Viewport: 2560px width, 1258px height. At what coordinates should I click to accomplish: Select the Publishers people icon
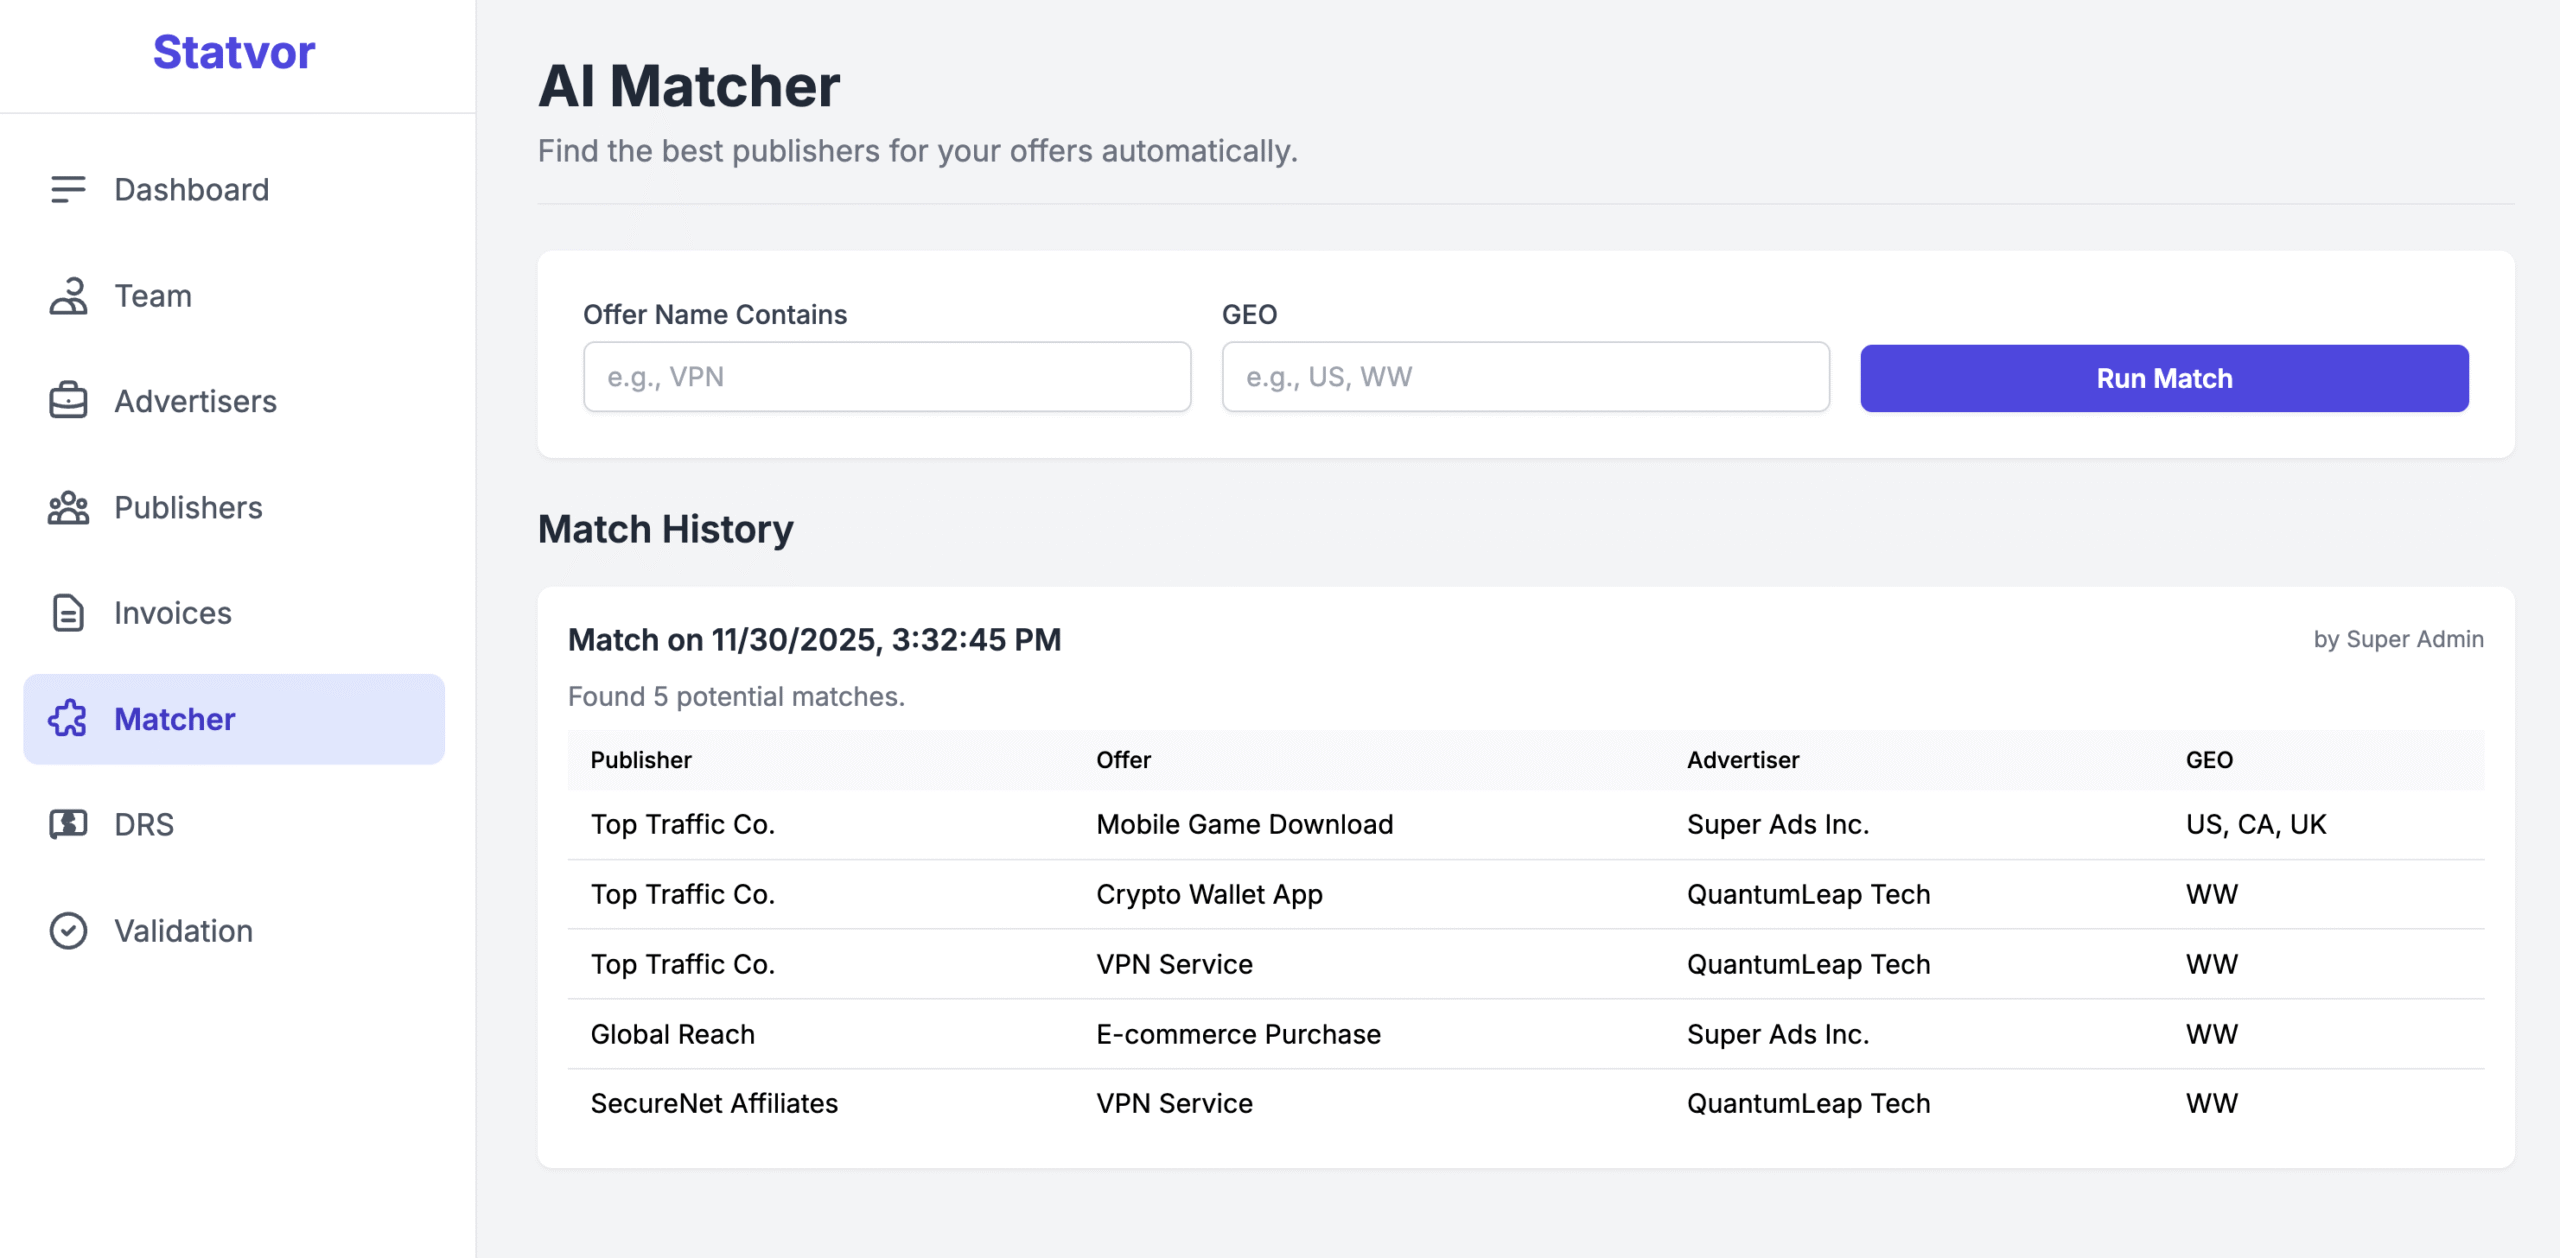click(x=67, y=507)
